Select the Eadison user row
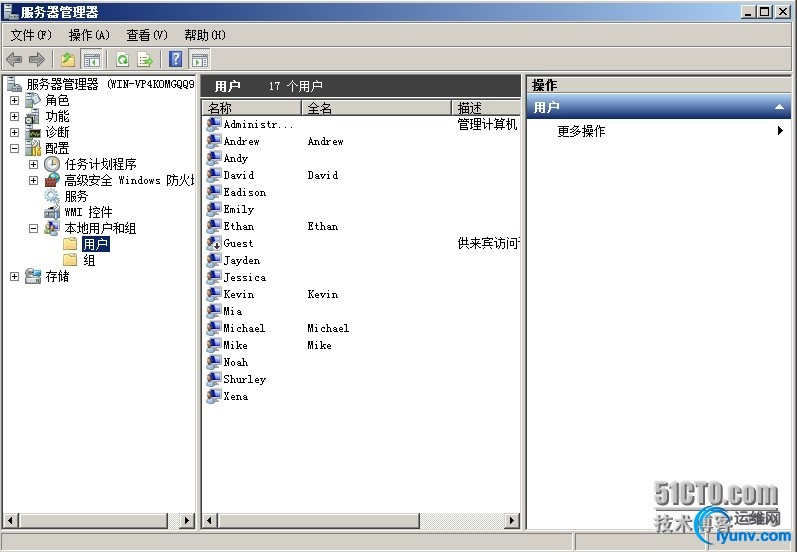797x552 pixels. click(362, 193)
